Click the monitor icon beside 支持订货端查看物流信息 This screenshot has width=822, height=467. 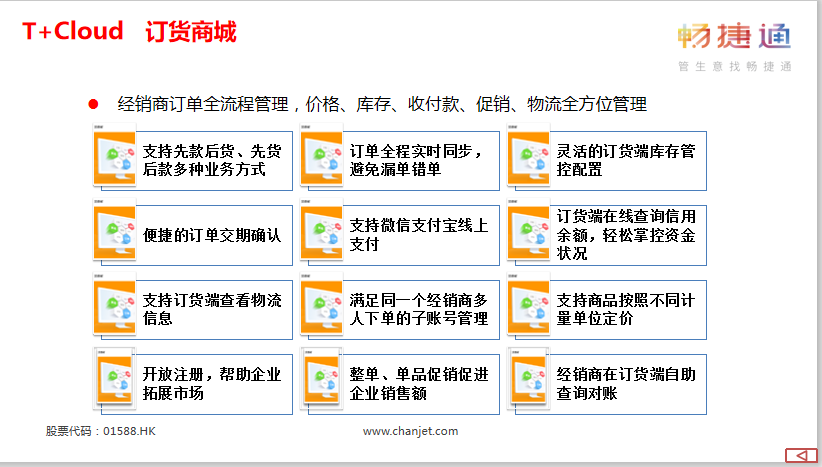click(115, 304)
